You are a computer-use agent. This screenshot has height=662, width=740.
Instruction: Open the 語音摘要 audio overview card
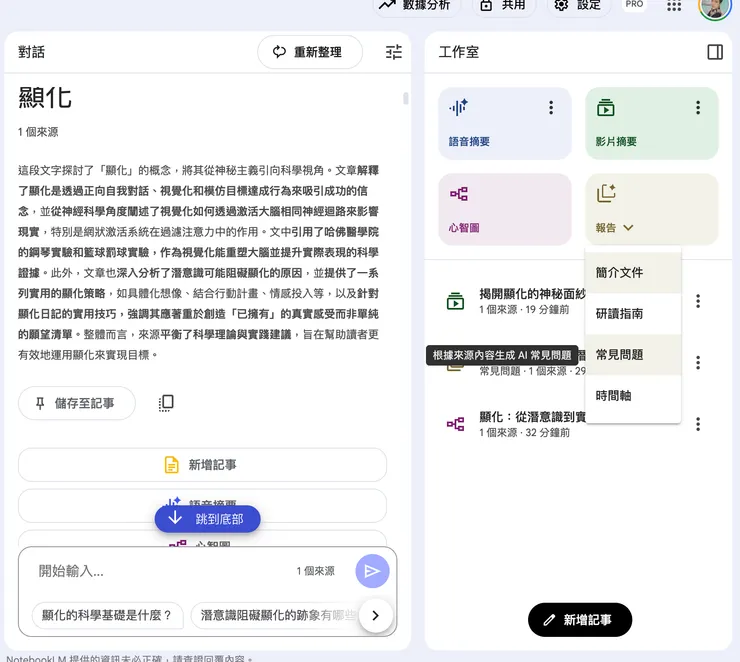(505, 123)
